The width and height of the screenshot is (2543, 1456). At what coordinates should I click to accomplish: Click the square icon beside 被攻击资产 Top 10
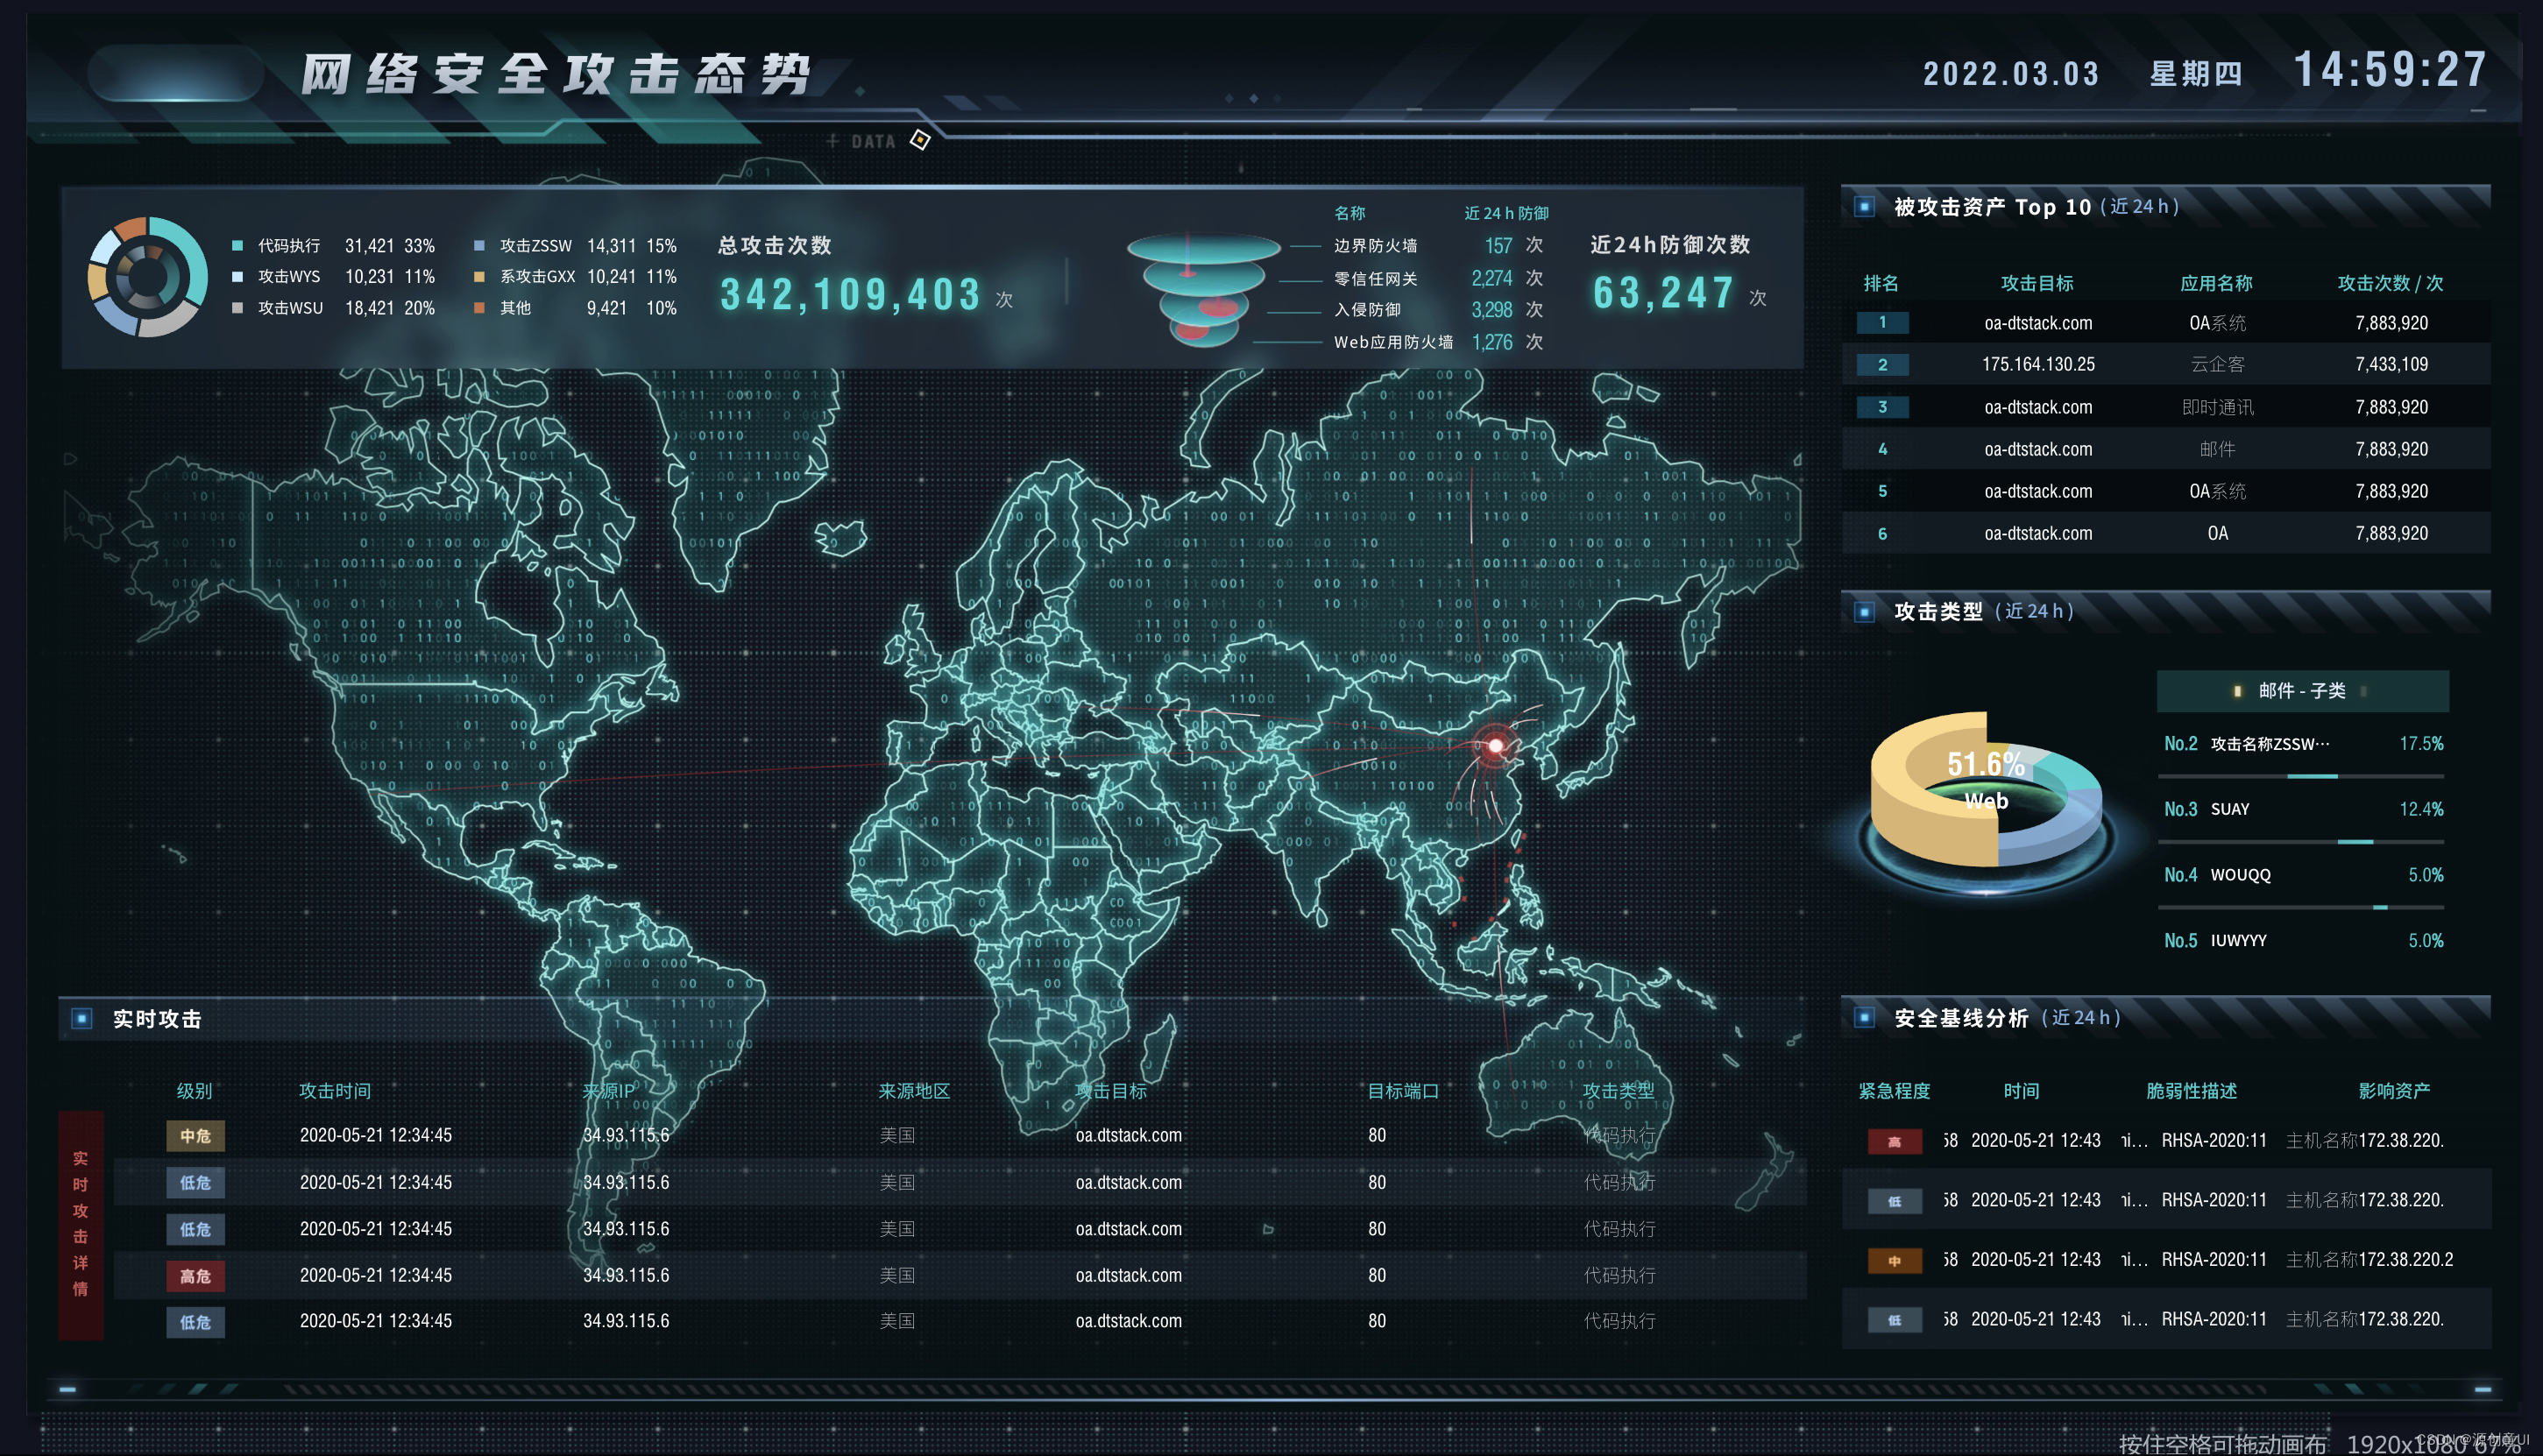[x=1864, y=207]
